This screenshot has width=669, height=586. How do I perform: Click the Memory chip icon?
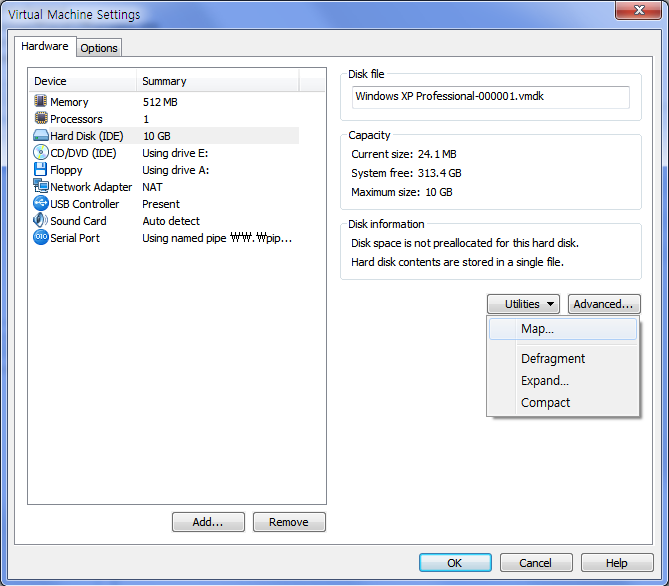pyautogui.click(x=41, y=101)
